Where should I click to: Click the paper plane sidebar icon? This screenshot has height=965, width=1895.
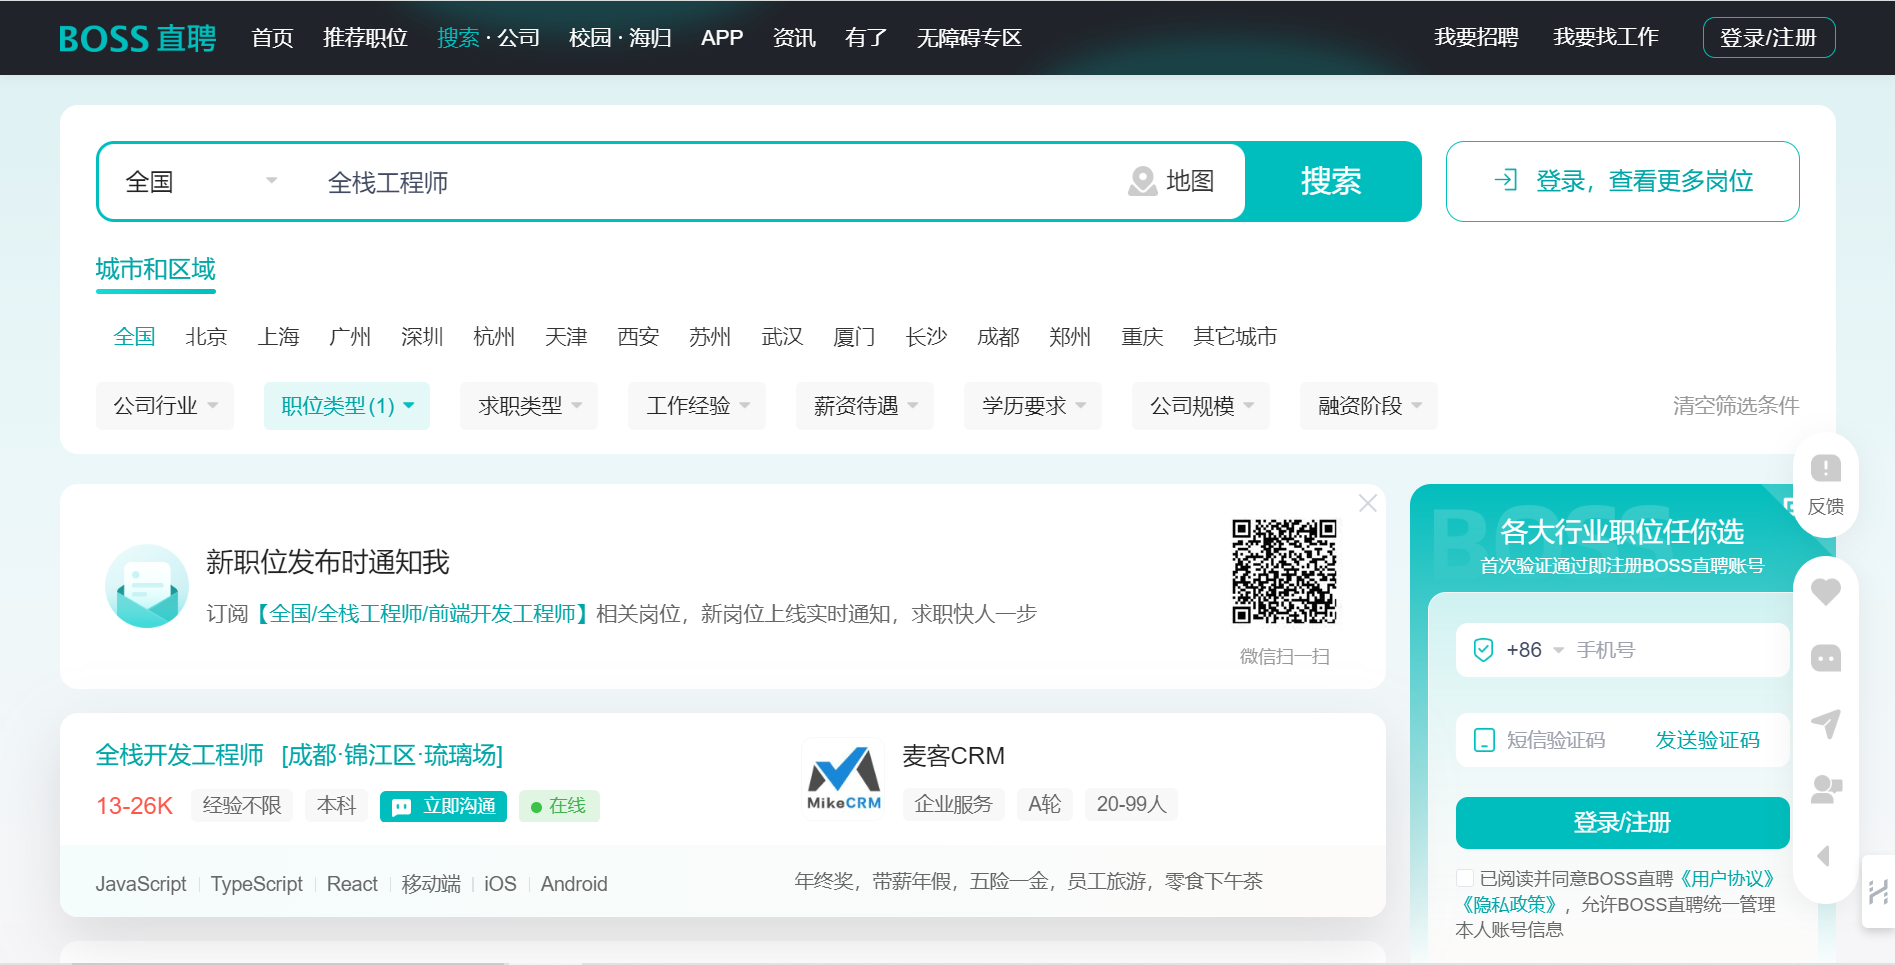pyautogui.click(x=1826, y=723)
